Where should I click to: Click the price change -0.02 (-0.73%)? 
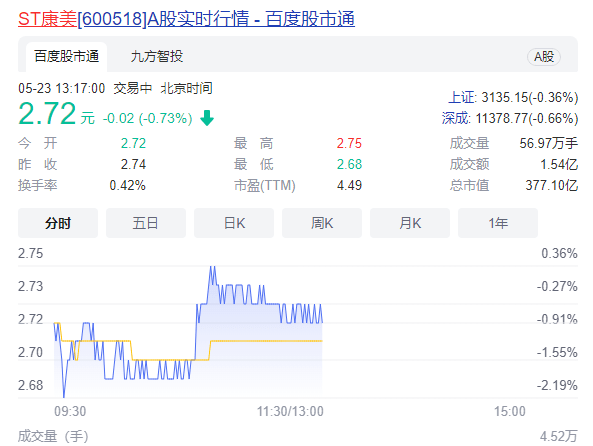[147, 118]
